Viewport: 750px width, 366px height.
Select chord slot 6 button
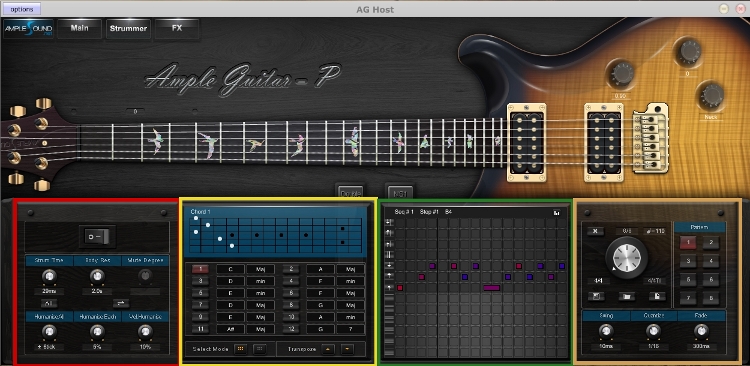click(x=291, y=293)
